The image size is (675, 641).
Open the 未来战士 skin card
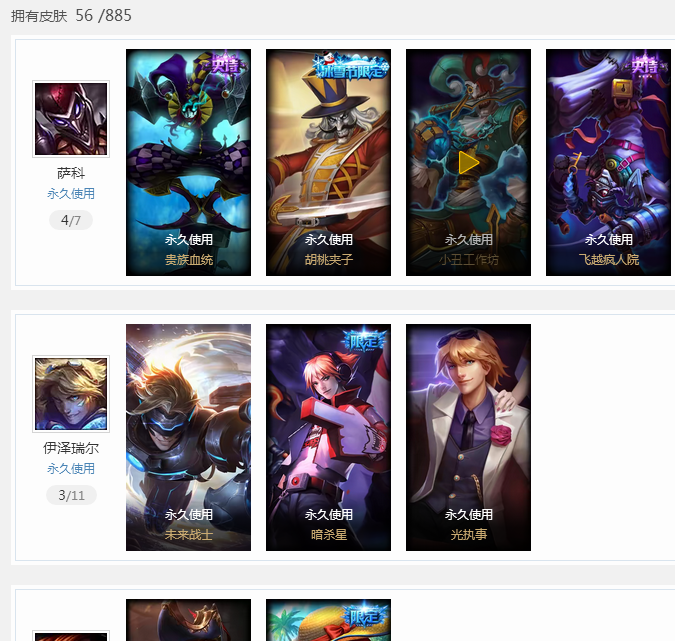(189, 437)
